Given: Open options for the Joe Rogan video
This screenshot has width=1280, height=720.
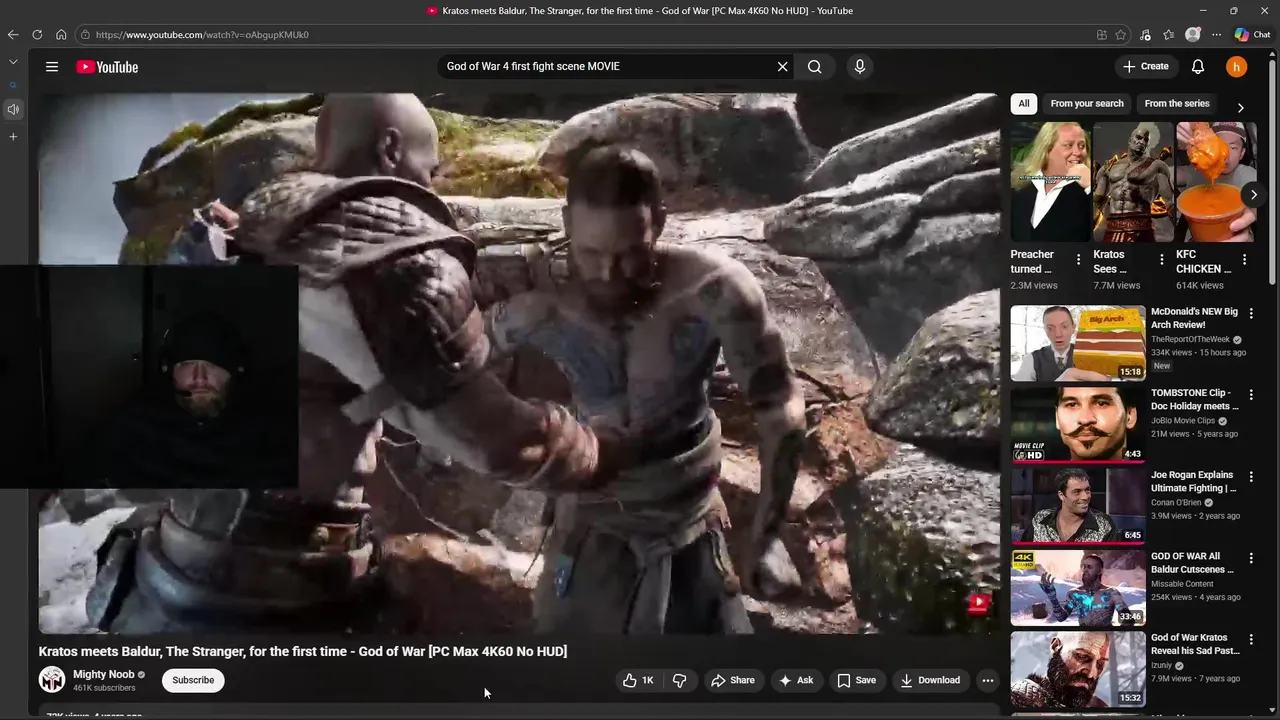Looking at the screenshot, I should pos(1251,477).
